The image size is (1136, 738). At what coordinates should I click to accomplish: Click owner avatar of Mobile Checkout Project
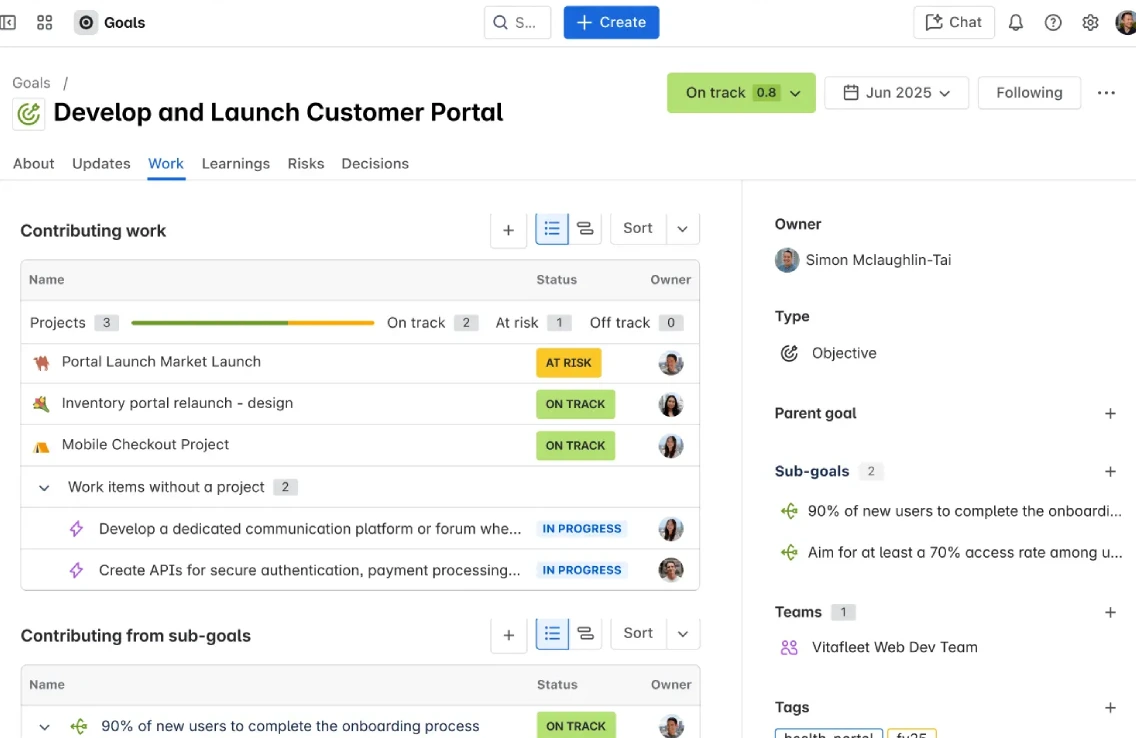tap(671, 445)
